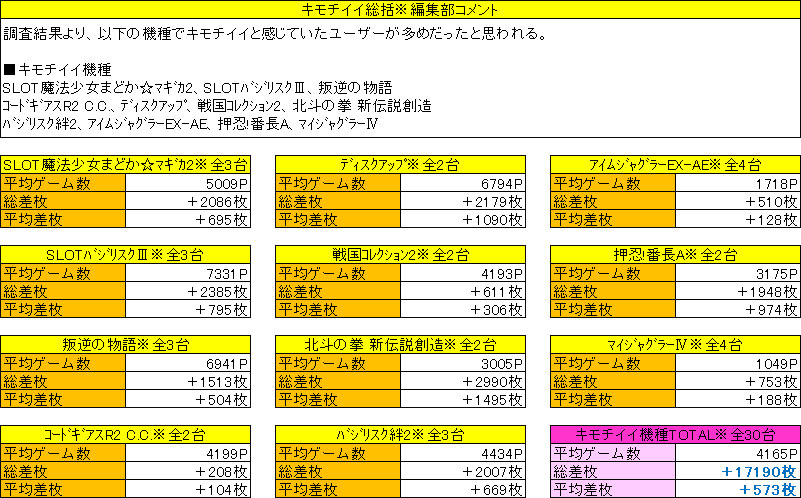Viewport: 801px width, 498px height.
Task: Select the 叛逆の物語 全3台 header
Action: point(125,344)
